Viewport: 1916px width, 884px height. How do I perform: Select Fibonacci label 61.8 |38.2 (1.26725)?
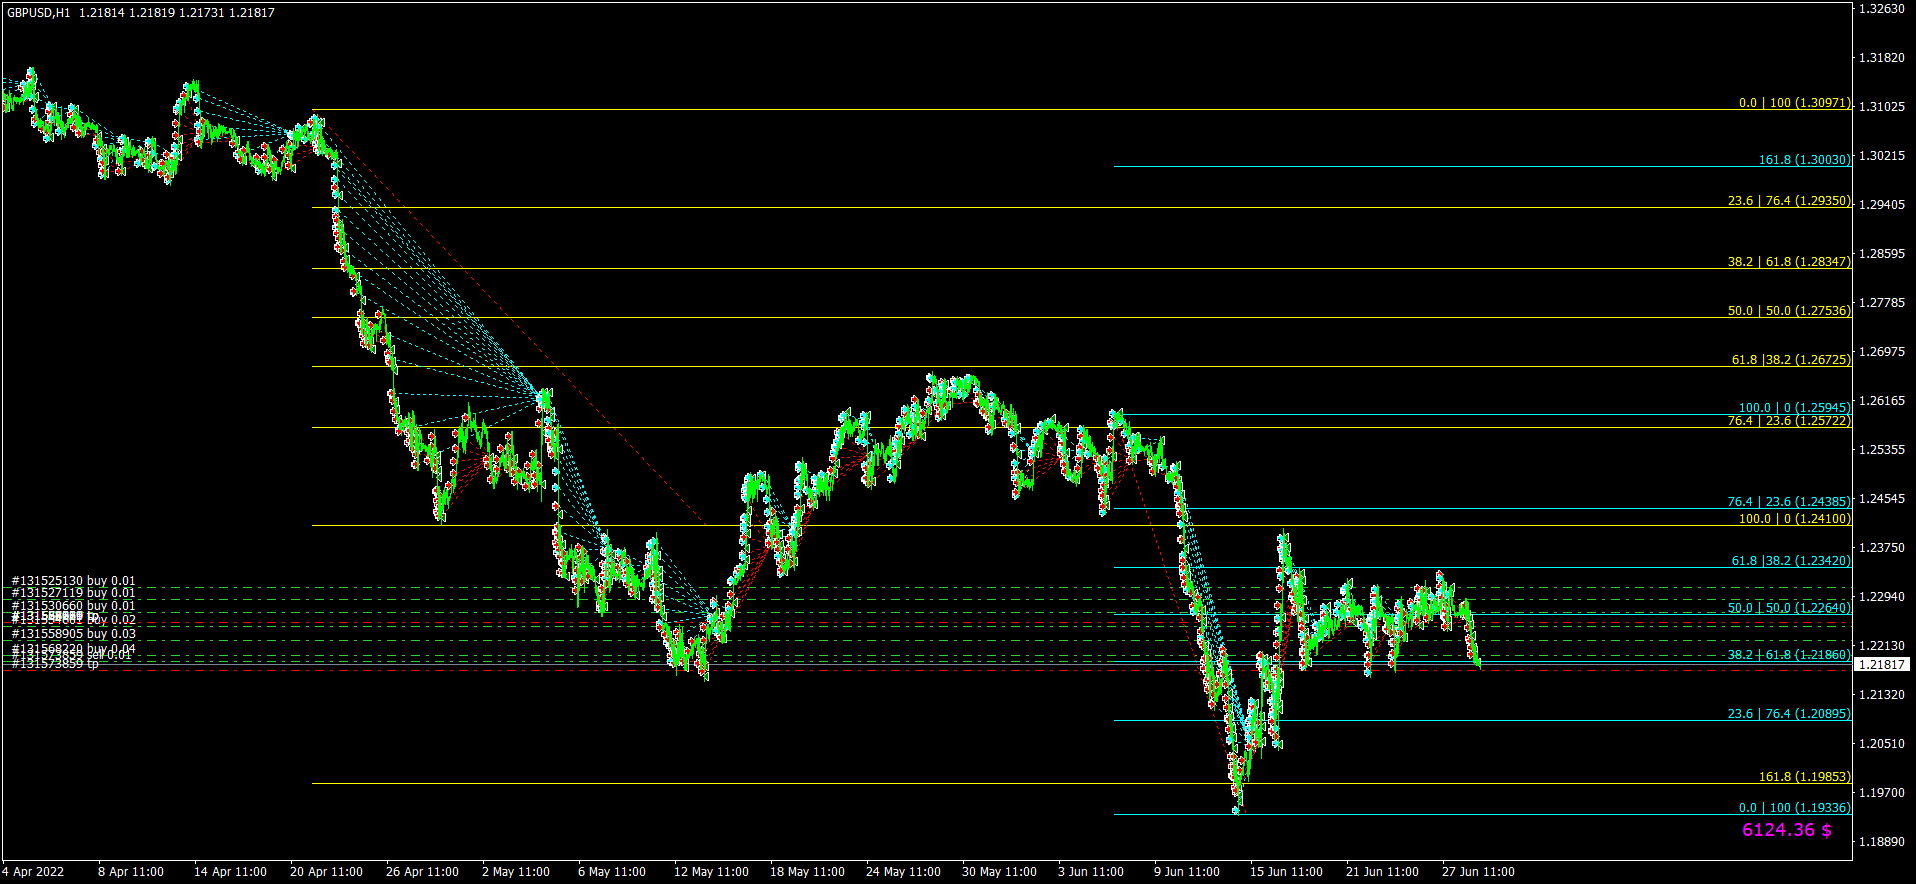click(x=1791, y=360)
